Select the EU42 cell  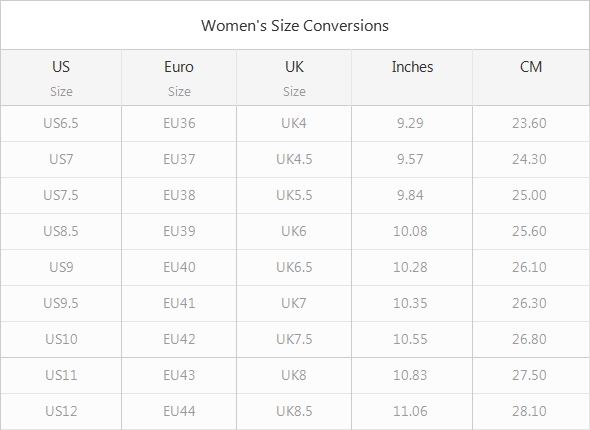pyautogui.click(x=179, y=339)
